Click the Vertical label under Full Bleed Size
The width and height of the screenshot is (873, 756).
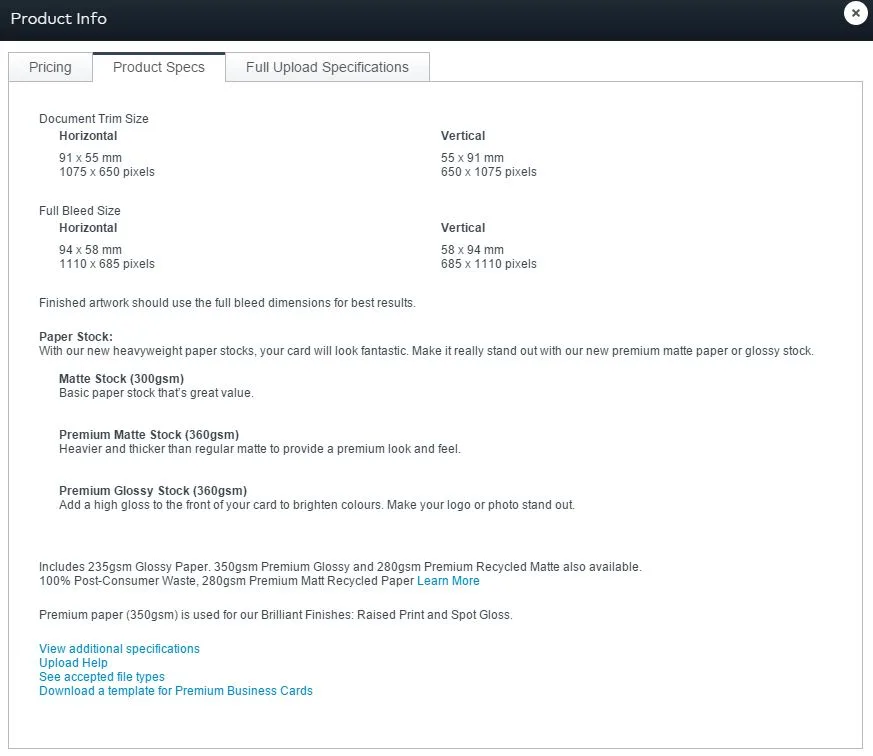point(463,227)
